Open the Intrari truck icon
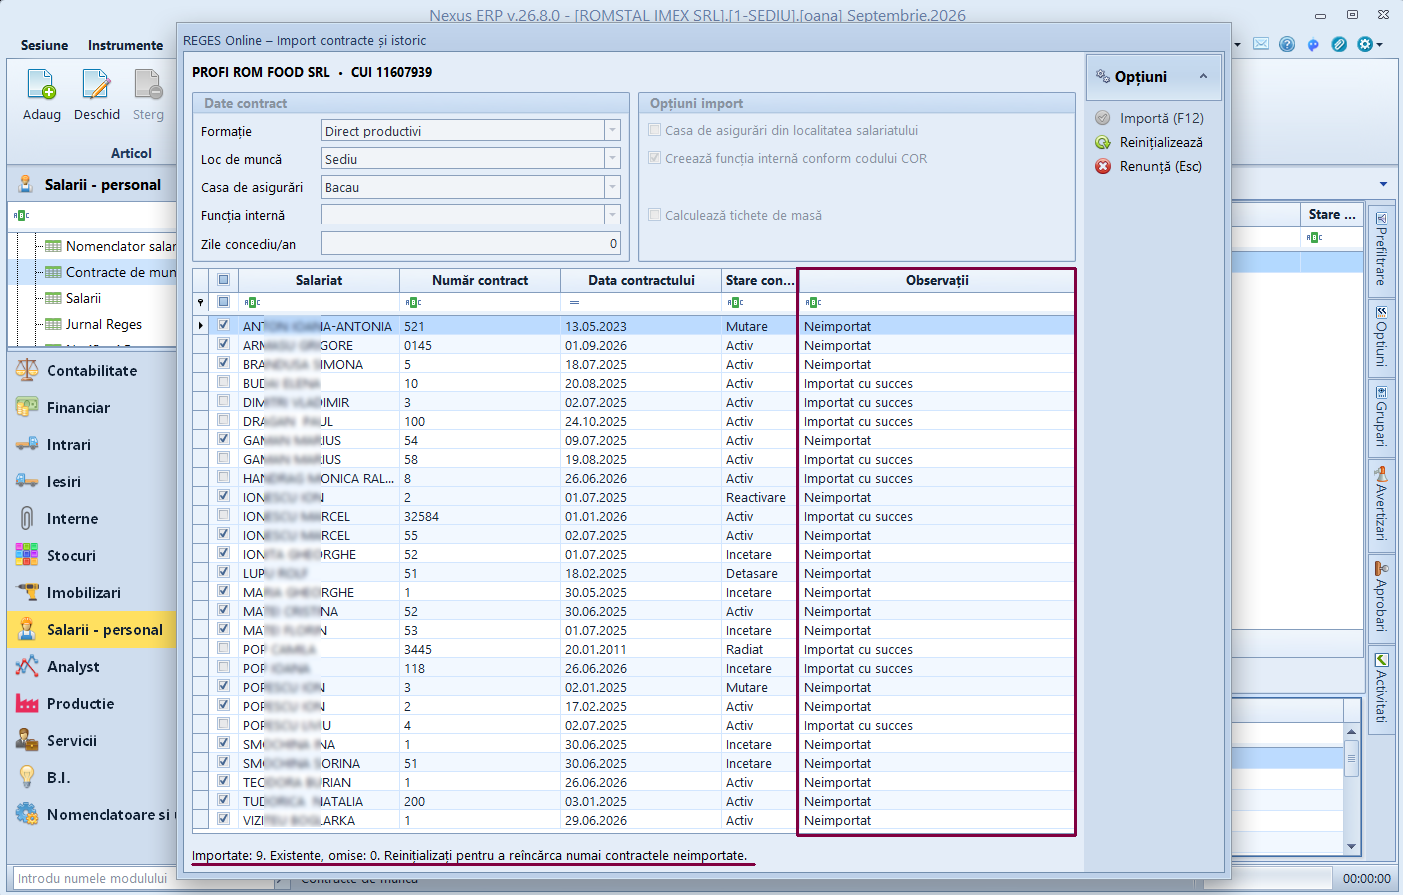The height and width of the screenshot is (895, 1403). click(x=27, y=444)
